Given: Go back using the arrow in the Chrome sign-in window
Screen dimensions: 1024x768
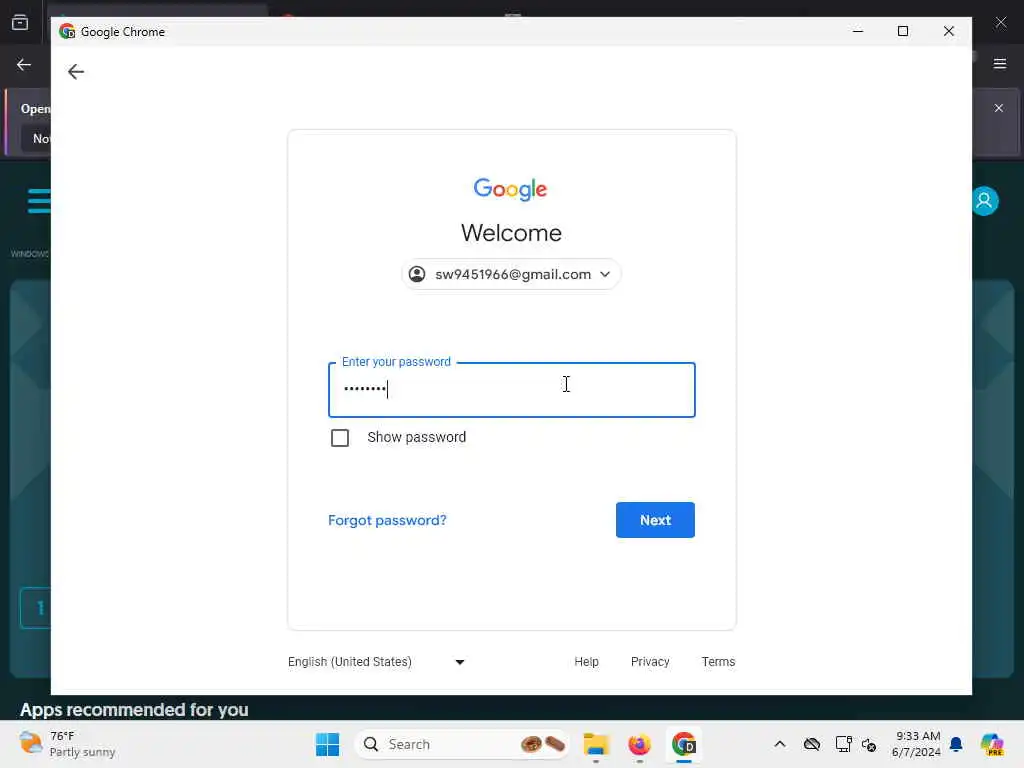Looking at the screenshot, I should [76, 72].
